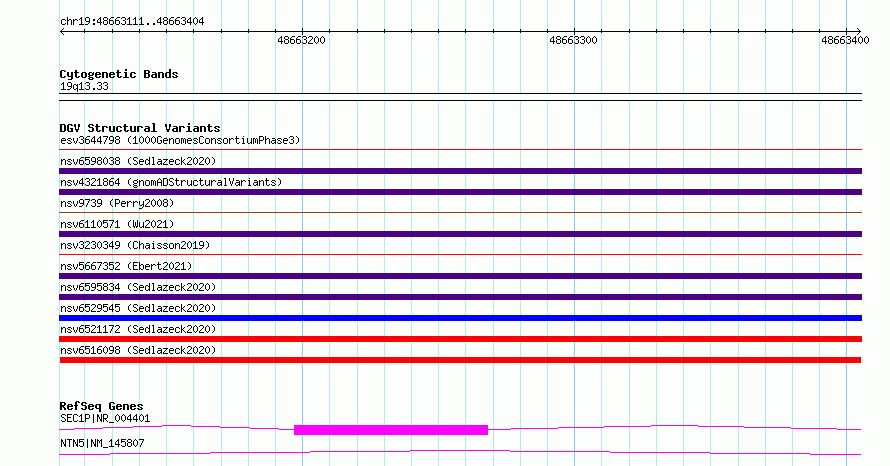Click the Cytogenetic Bands track title
Screen dimensions: 890x466
click(x=119, y=74)
